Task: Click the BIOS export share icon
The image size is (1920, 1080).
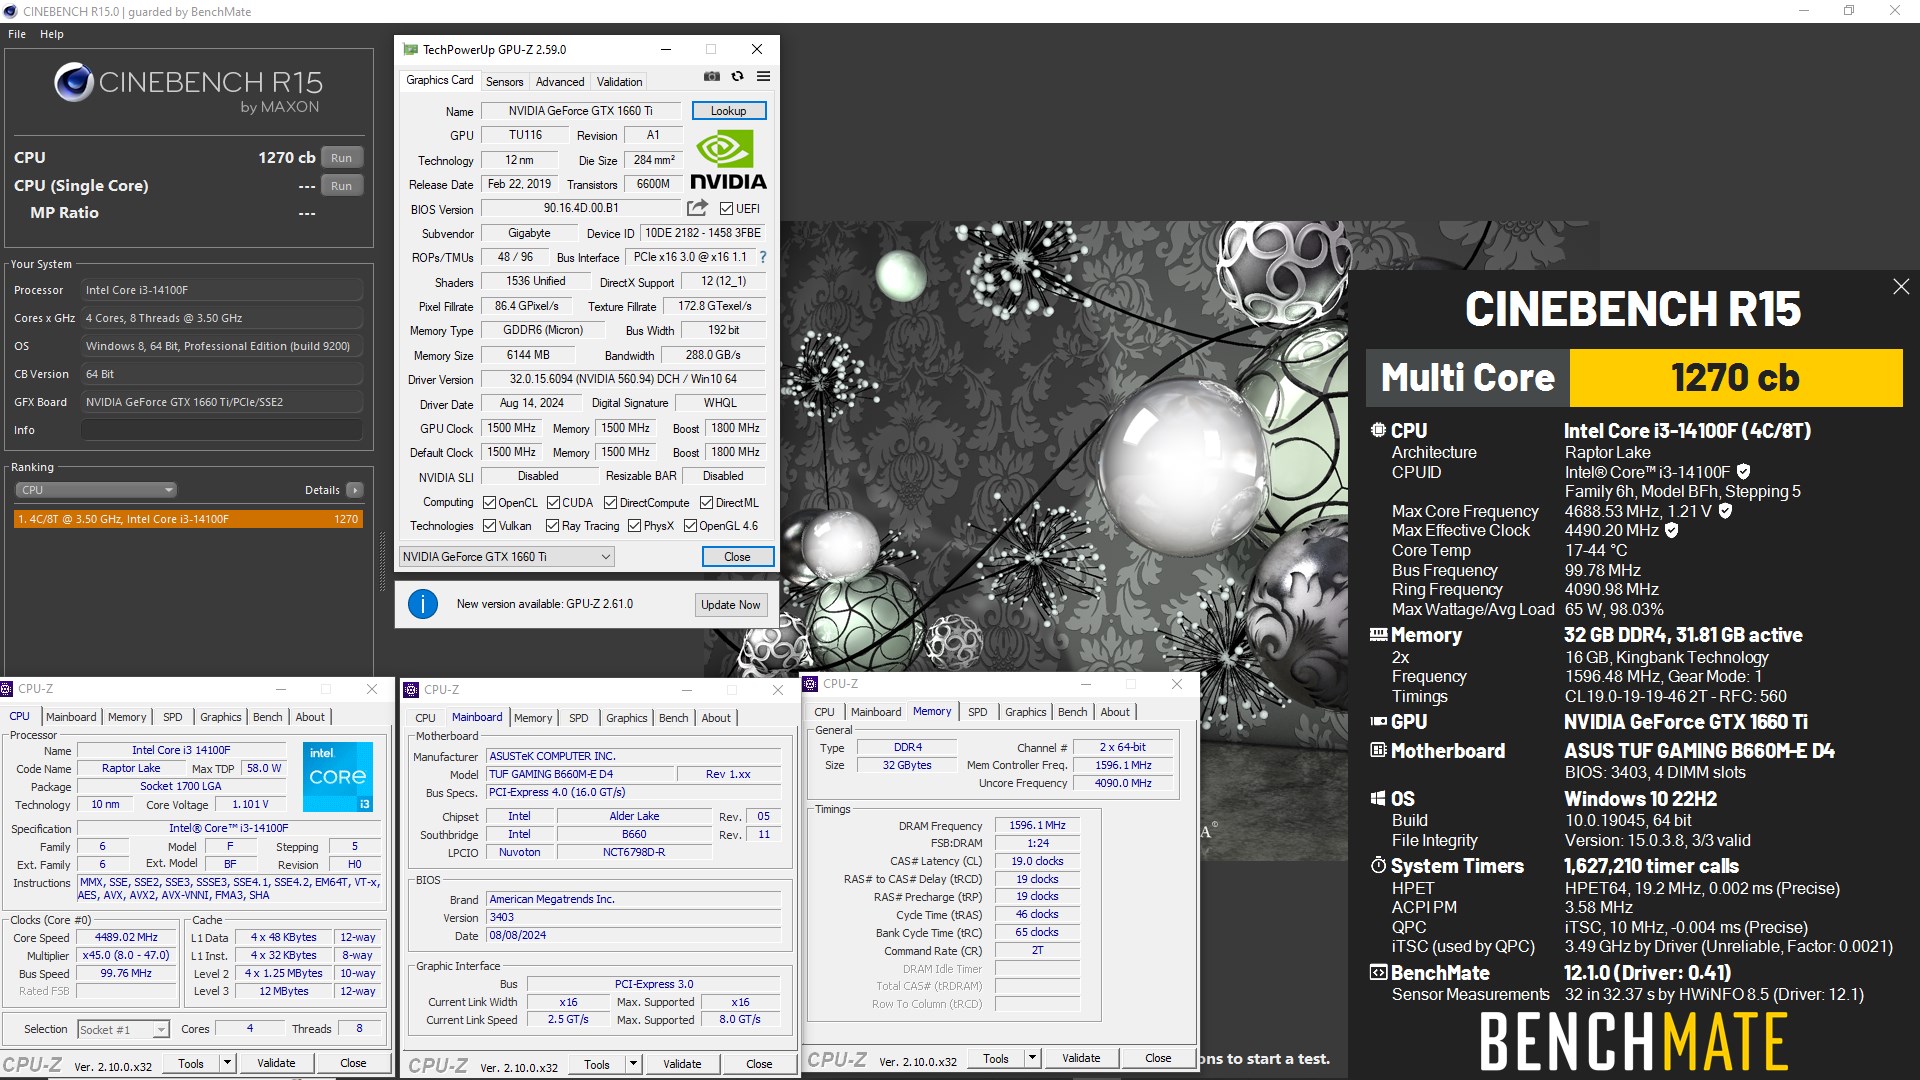Action: [697, 208]
